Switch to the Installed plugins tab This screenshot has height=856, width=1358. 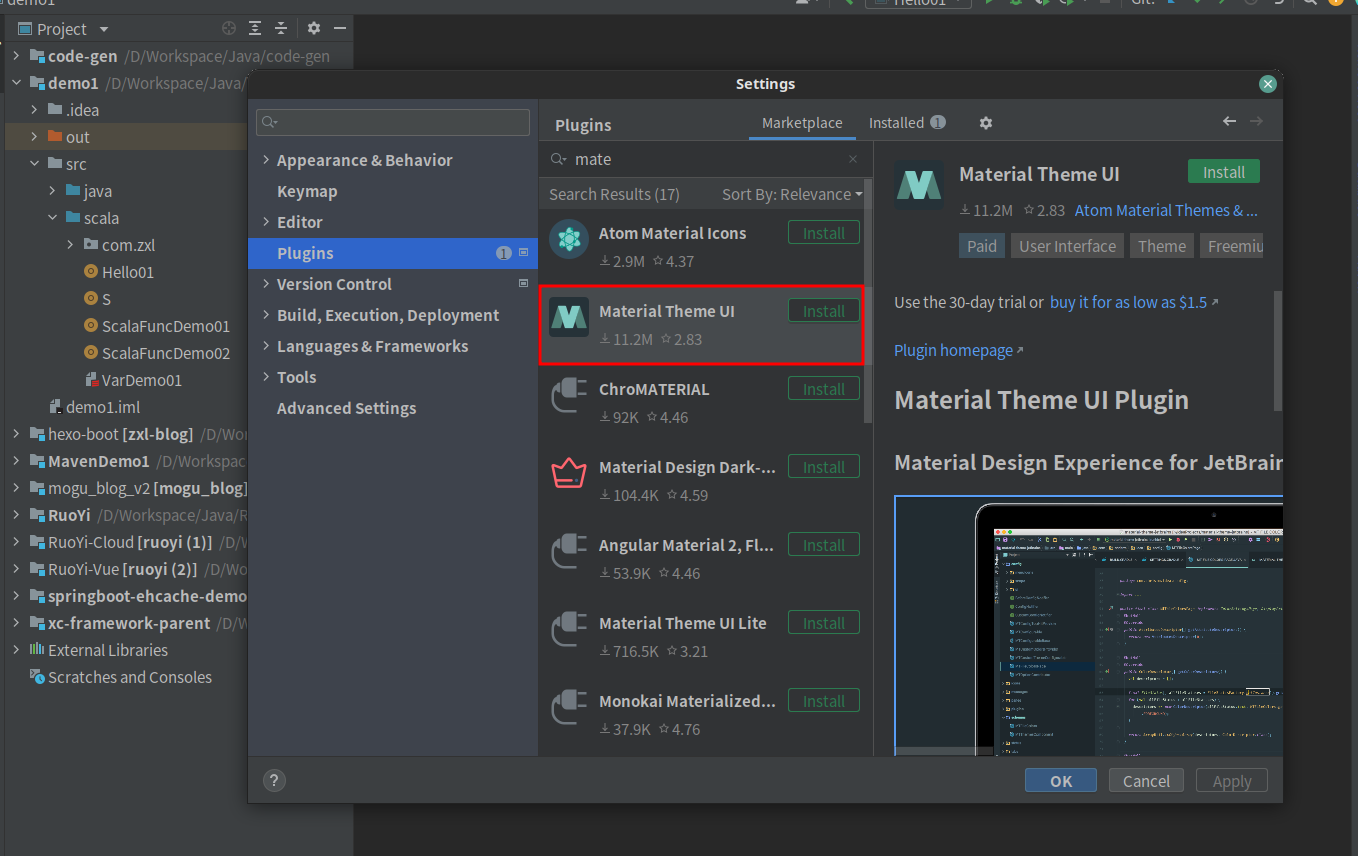898,122
